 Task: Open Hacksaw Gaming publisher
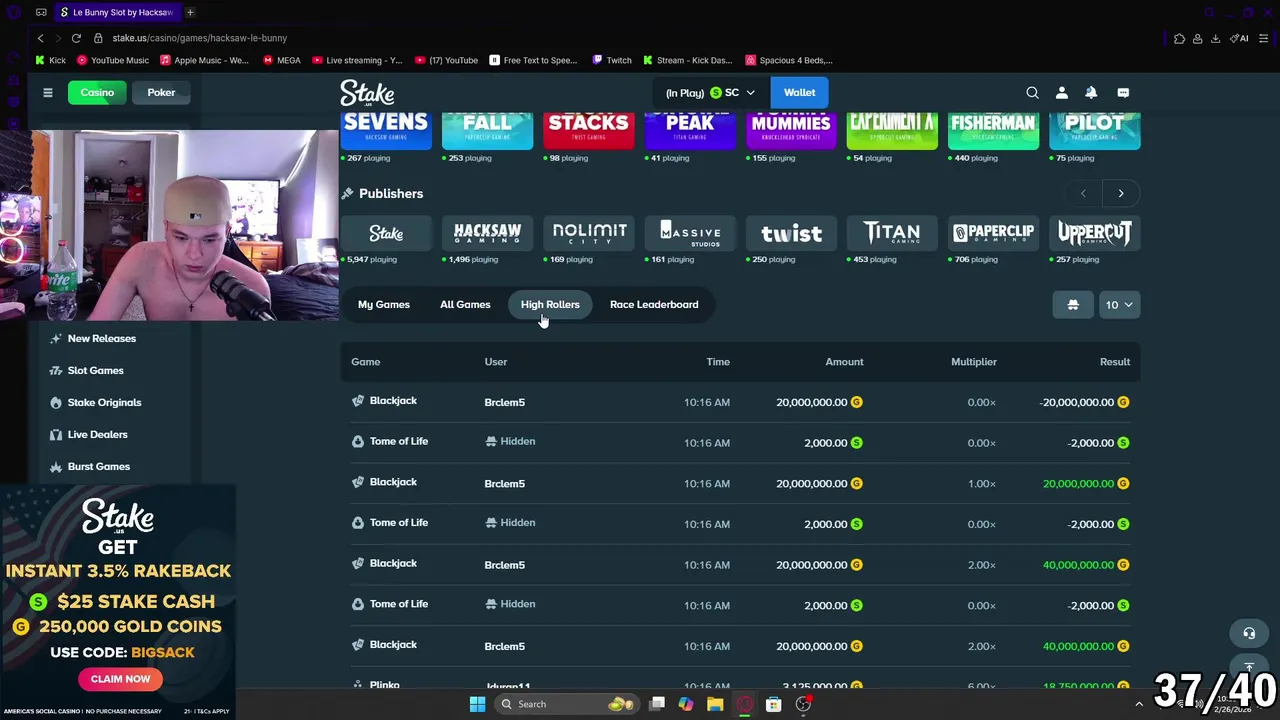487,233
